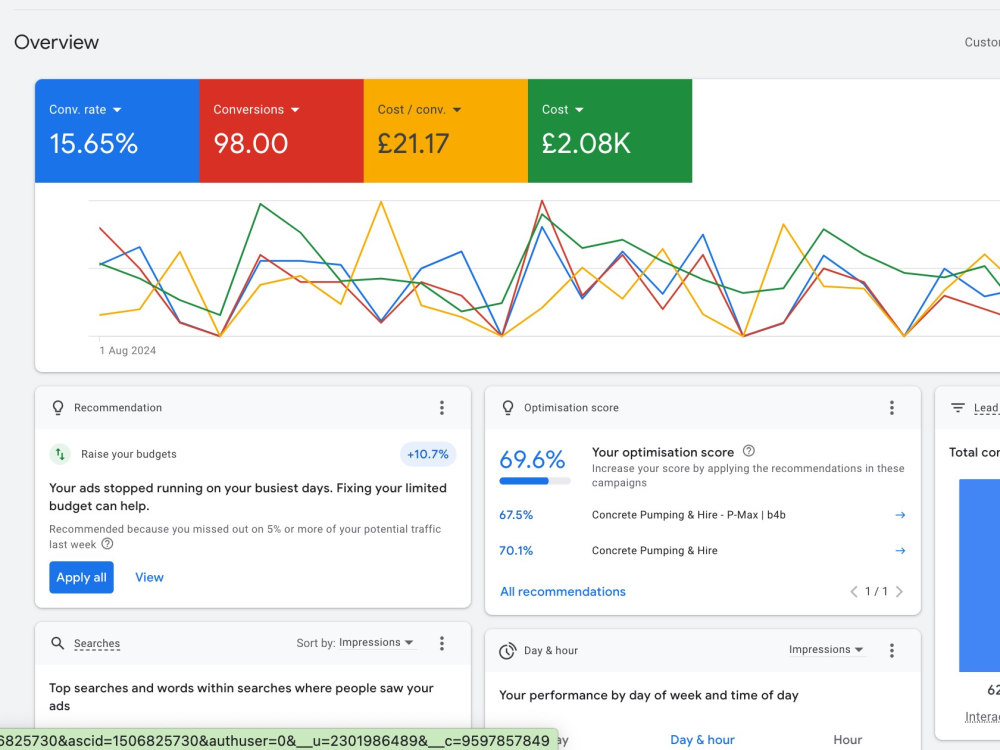This screenshot has height=750, width=1000.
Task: Click the blue 15.65% Conv. rate tile
Action: [x=117, y=131]
